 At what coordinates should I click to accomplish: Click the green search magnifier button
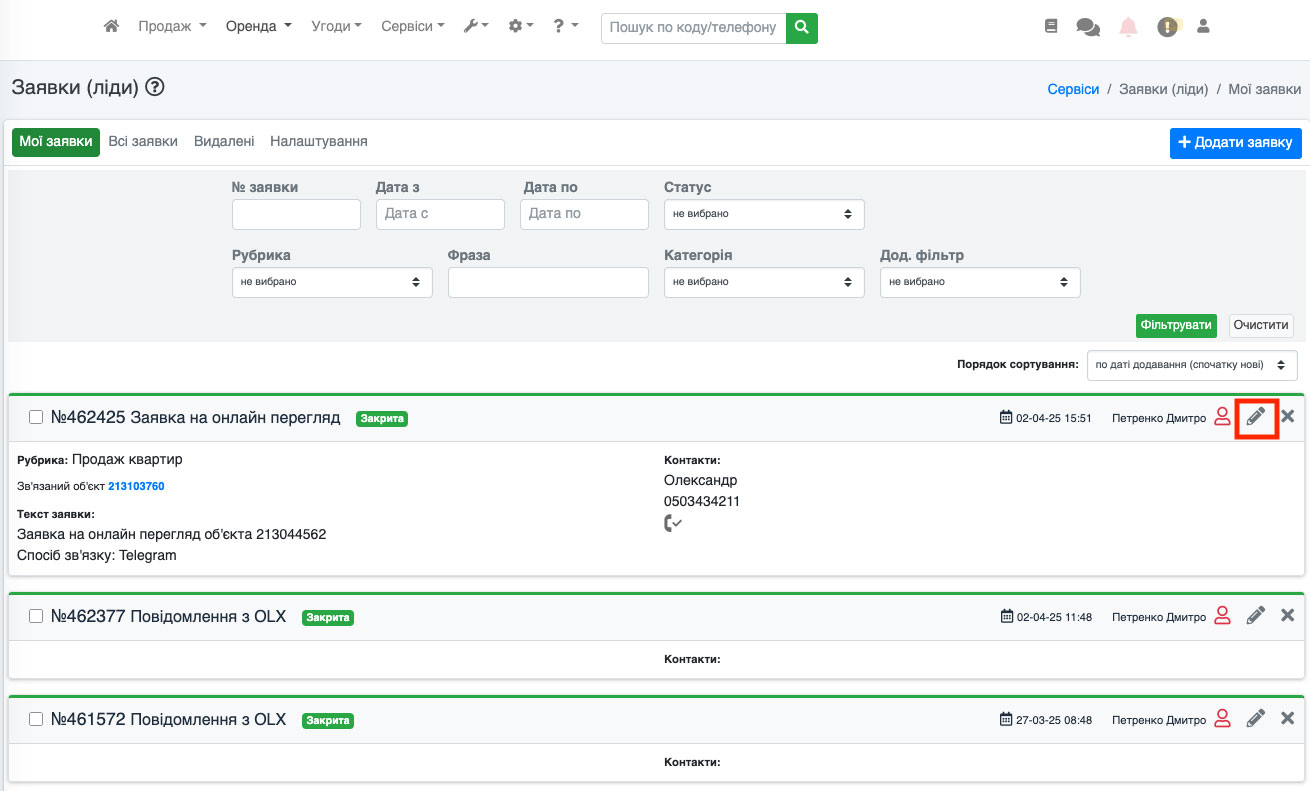point(801,28)
